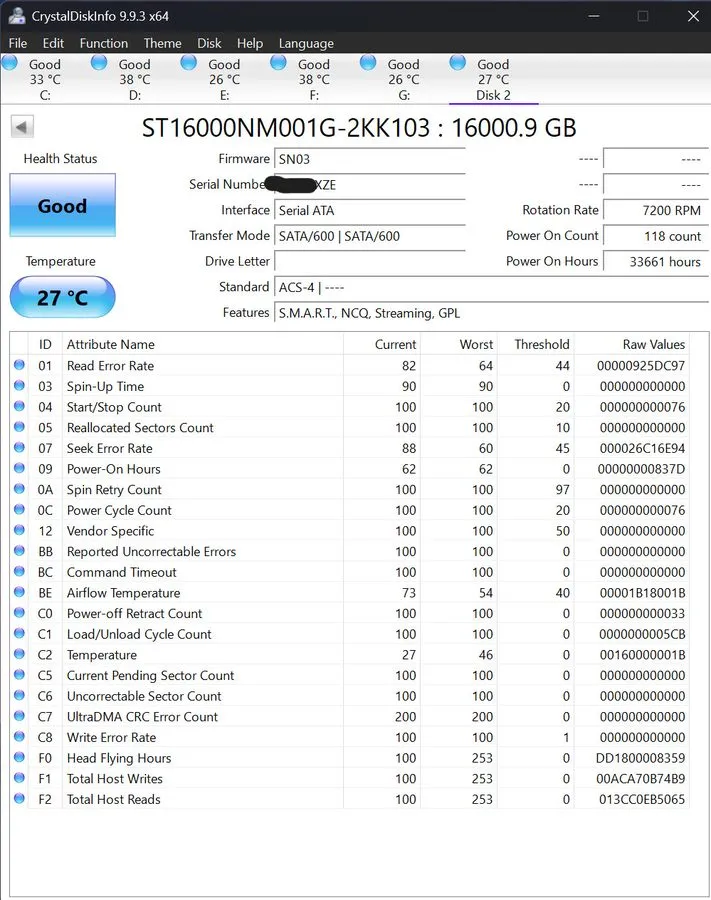Click the Power On Count 118 count field
This screenshot has height=900, width=711.
point(656,236)
